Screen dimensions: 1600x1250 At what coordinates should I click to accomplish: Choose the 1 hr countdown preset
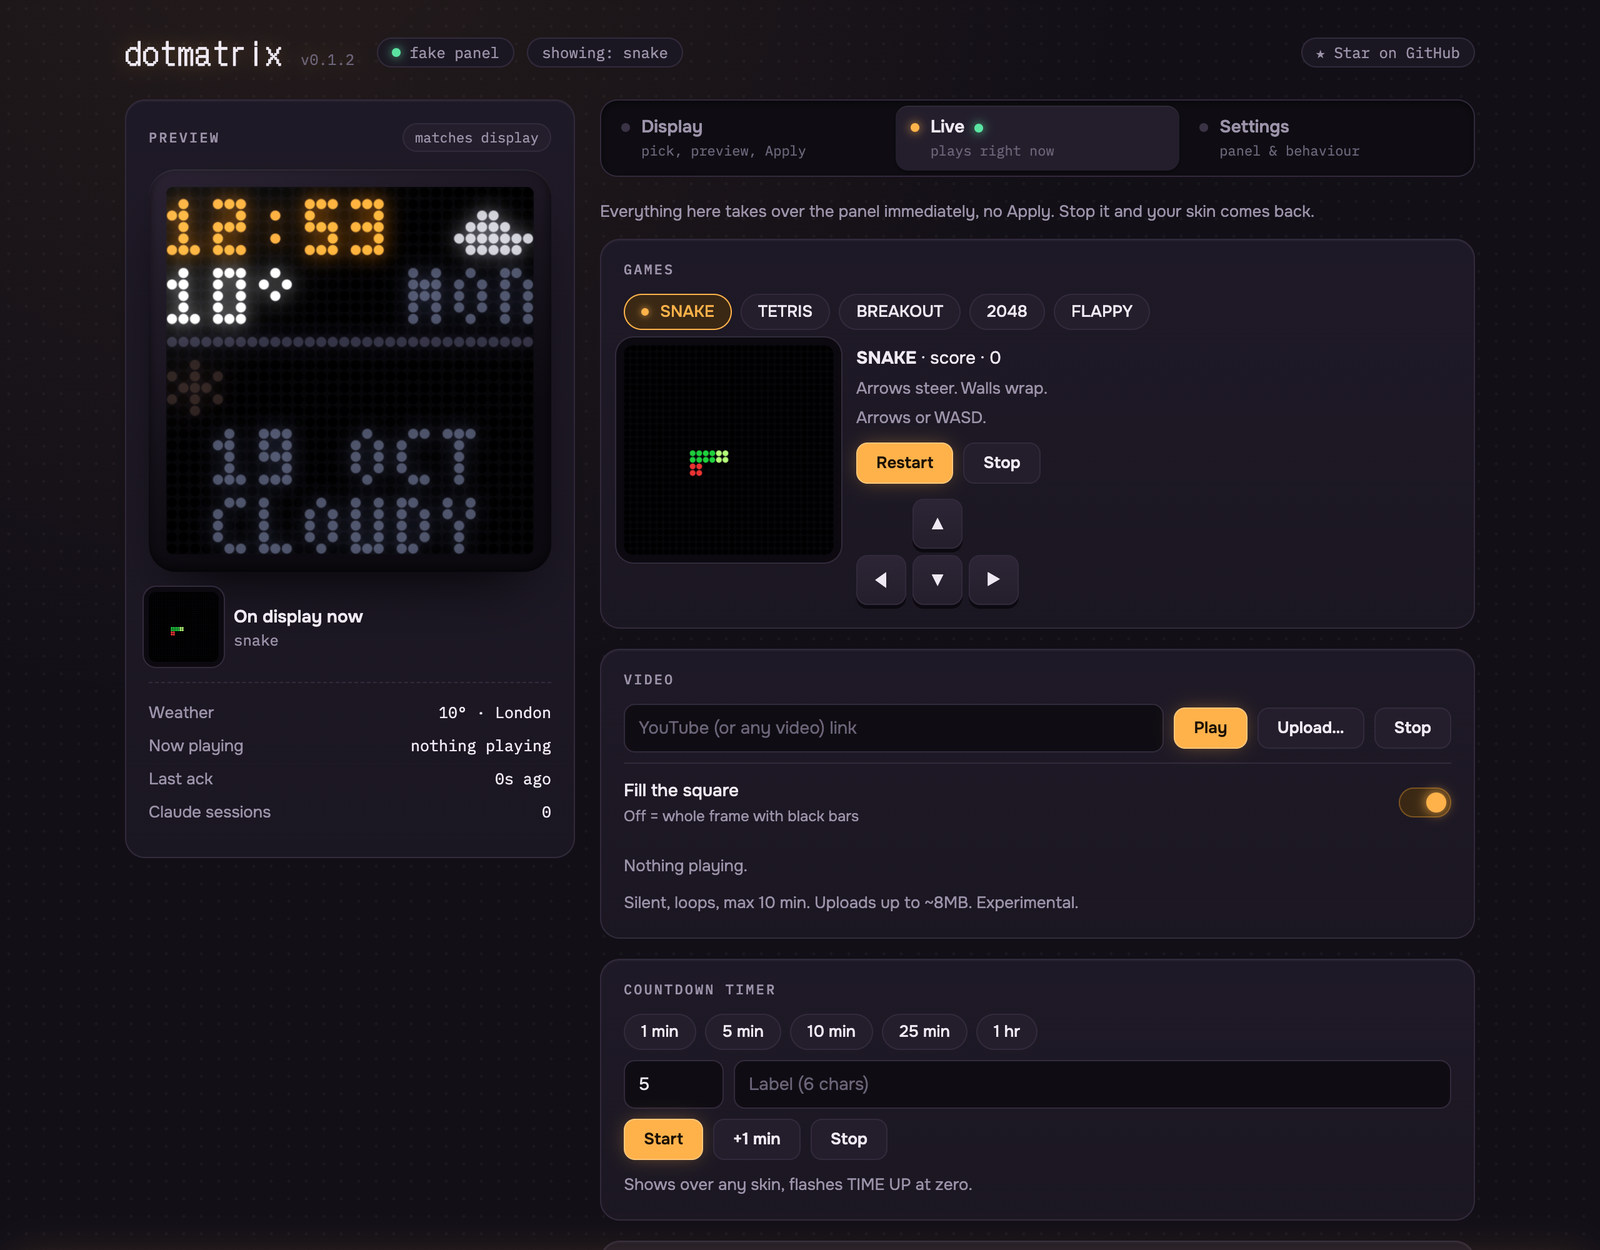(1007, 1032)
